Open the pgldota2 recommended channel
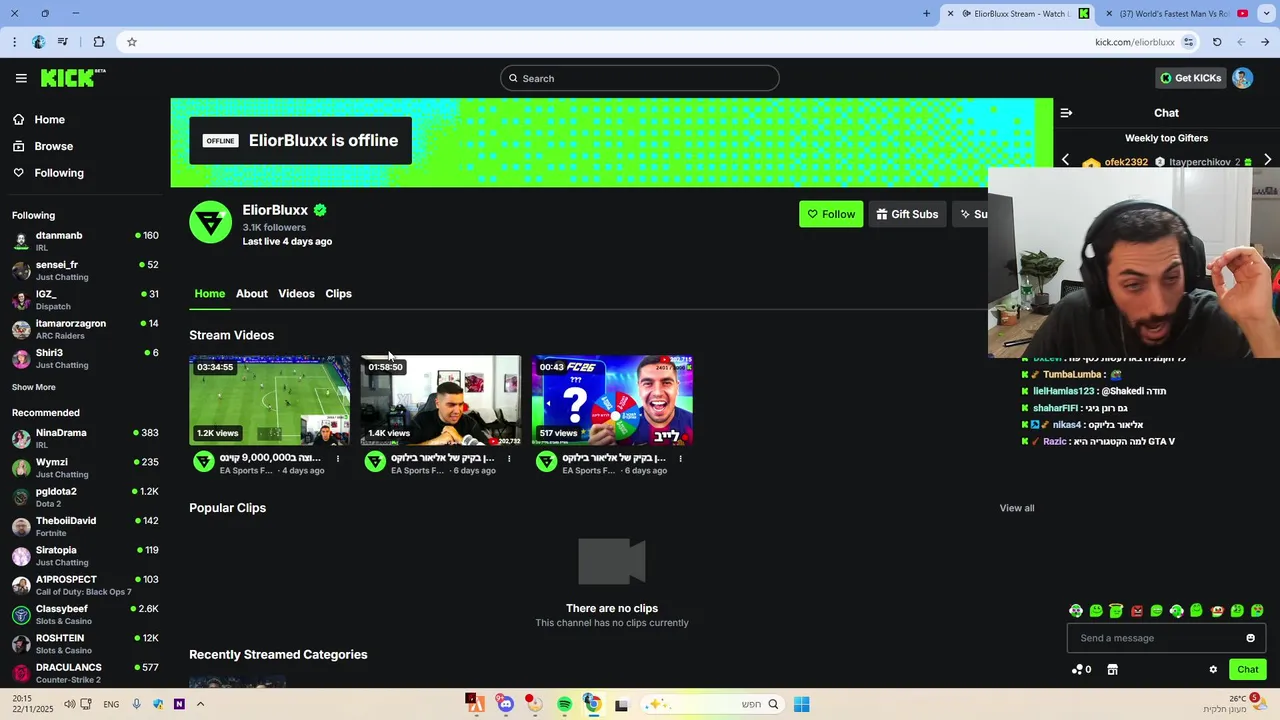 [x=85, y=497]
